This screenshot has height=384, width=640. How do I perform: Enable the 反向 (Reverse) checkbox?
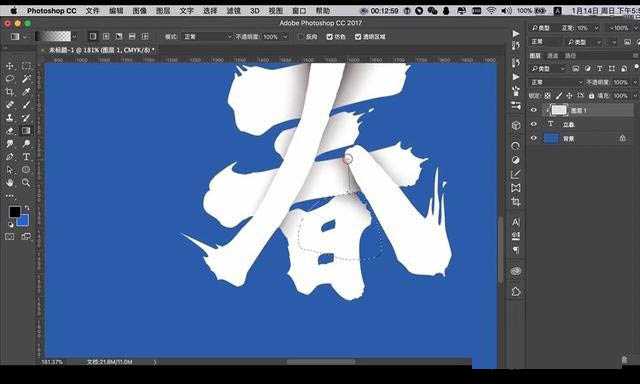(301, 37)
